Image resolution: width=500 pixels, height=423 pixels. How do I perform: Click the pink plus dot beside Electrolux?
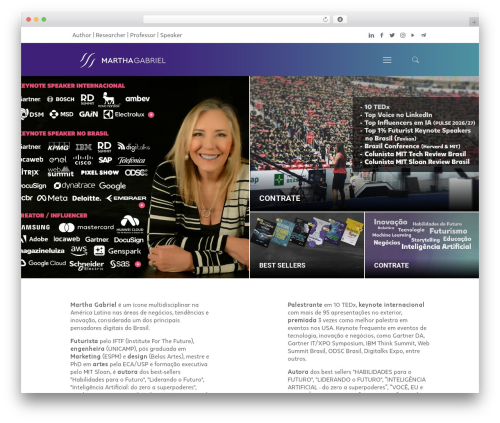tap(151, 115)
